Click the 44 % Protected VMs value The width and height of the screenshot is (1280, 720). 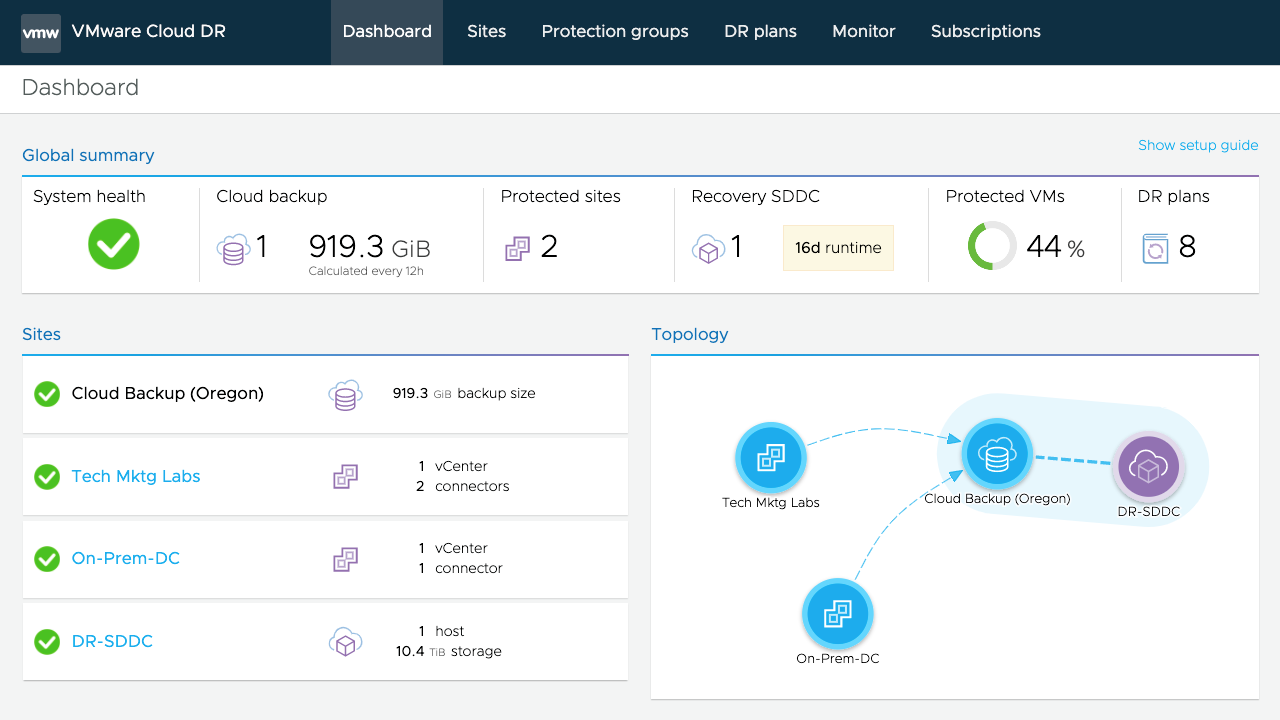point(1056,247)
